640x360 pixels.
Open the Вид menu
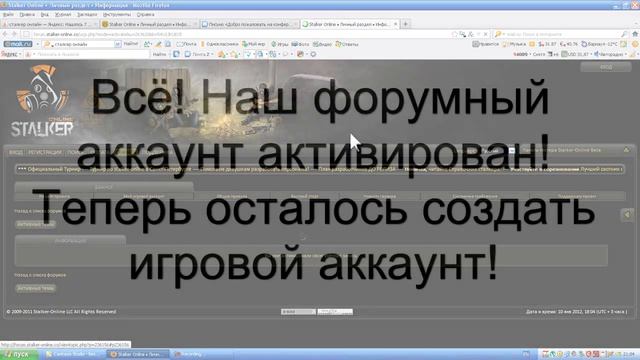coord(44,14)
